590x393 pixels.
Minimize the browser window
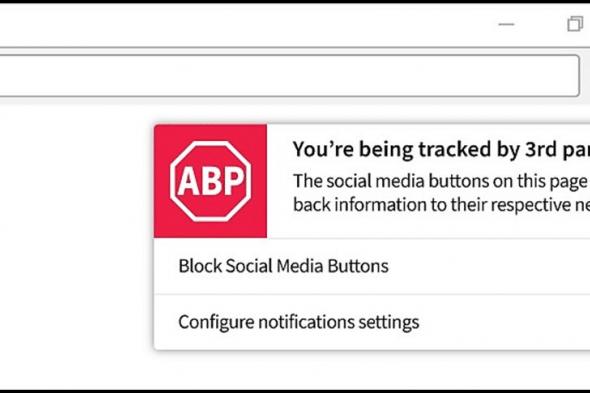[506, 24]
